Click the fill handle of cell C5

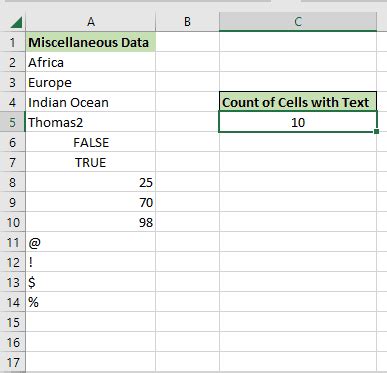[x=376, y=132]
